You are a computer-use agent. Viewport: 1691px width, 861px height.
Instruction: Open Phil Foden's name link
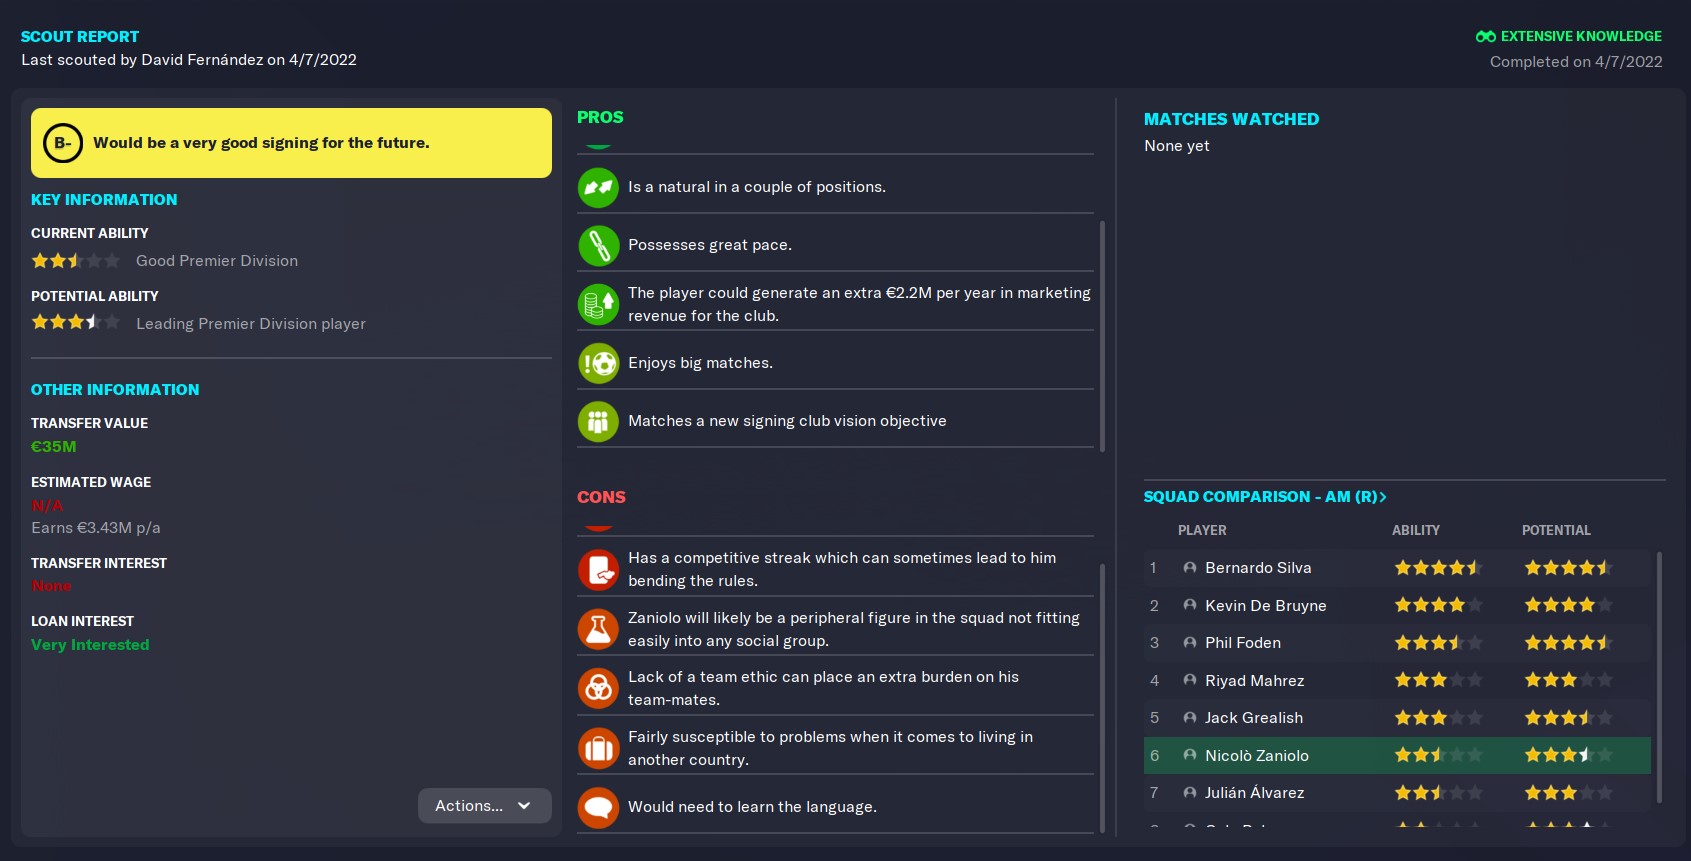(x=1243, y=643)
